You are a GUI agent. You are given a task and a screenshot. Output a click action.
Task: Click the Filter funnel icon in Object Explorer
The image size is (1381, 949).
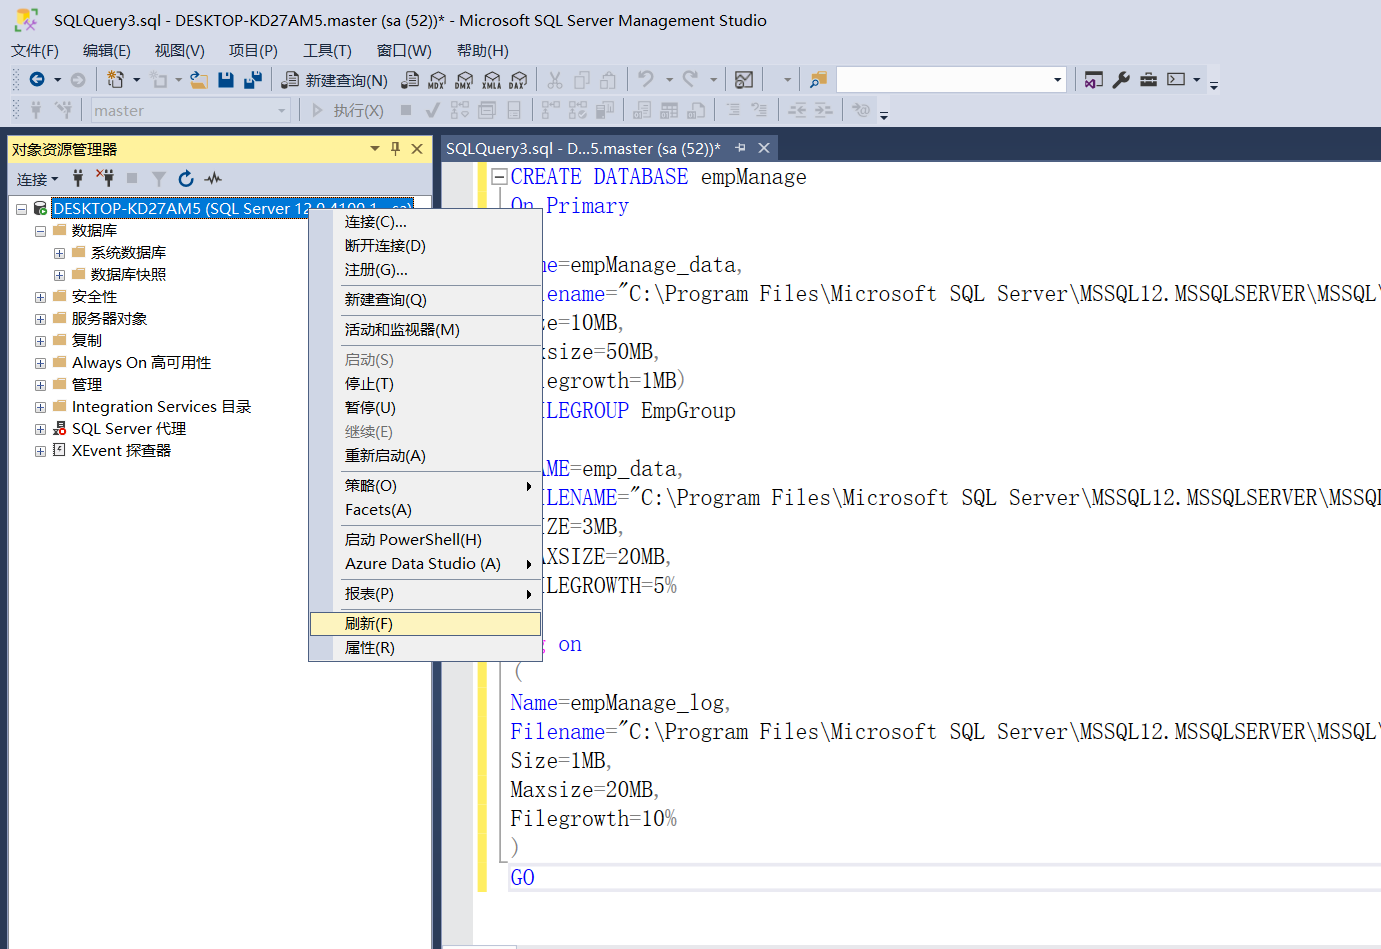(159, 178)
